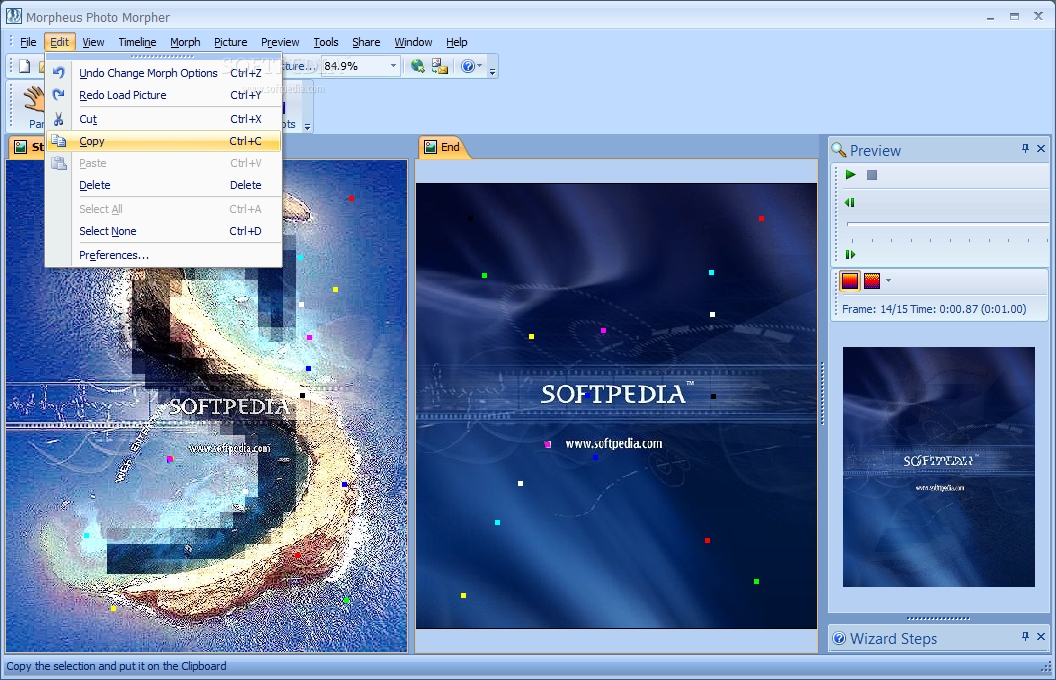Click the Wizard Steps help icon

[839, 638]
